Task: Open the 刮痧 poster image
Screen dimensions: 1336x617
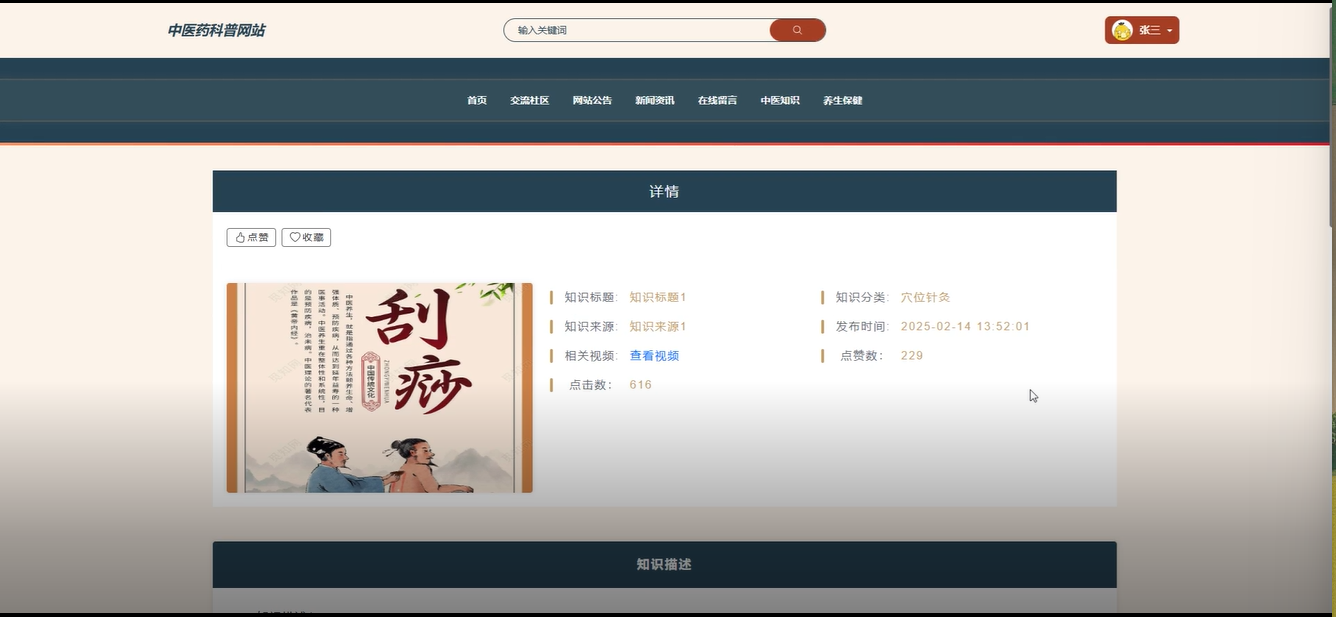Action: 380,388
